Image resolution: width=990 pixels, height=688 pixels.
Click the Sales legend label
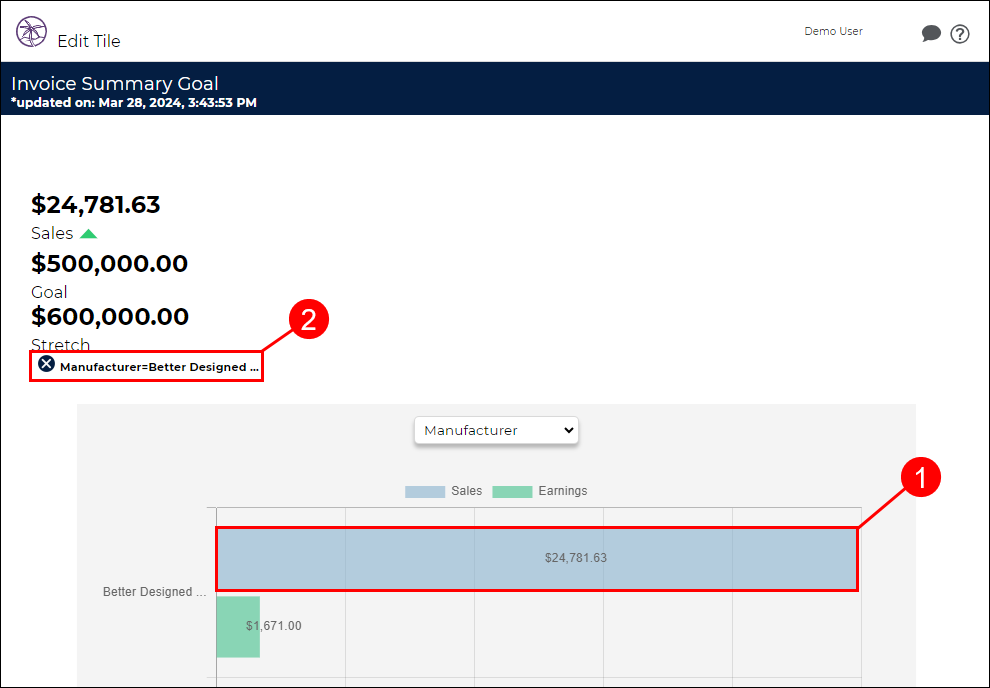[x=467, y=491]
